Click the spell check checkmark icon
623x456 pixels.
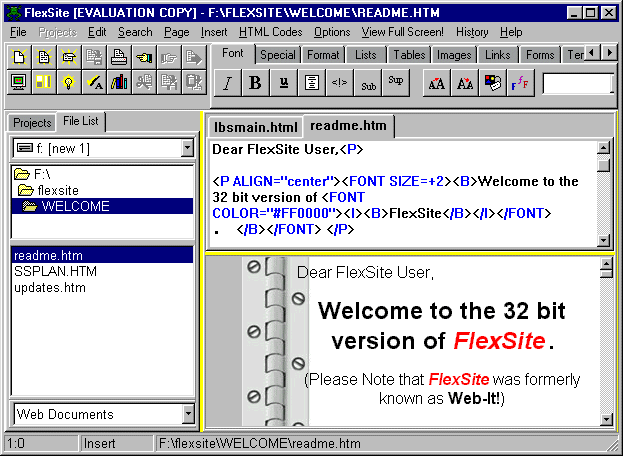[94, 82]
